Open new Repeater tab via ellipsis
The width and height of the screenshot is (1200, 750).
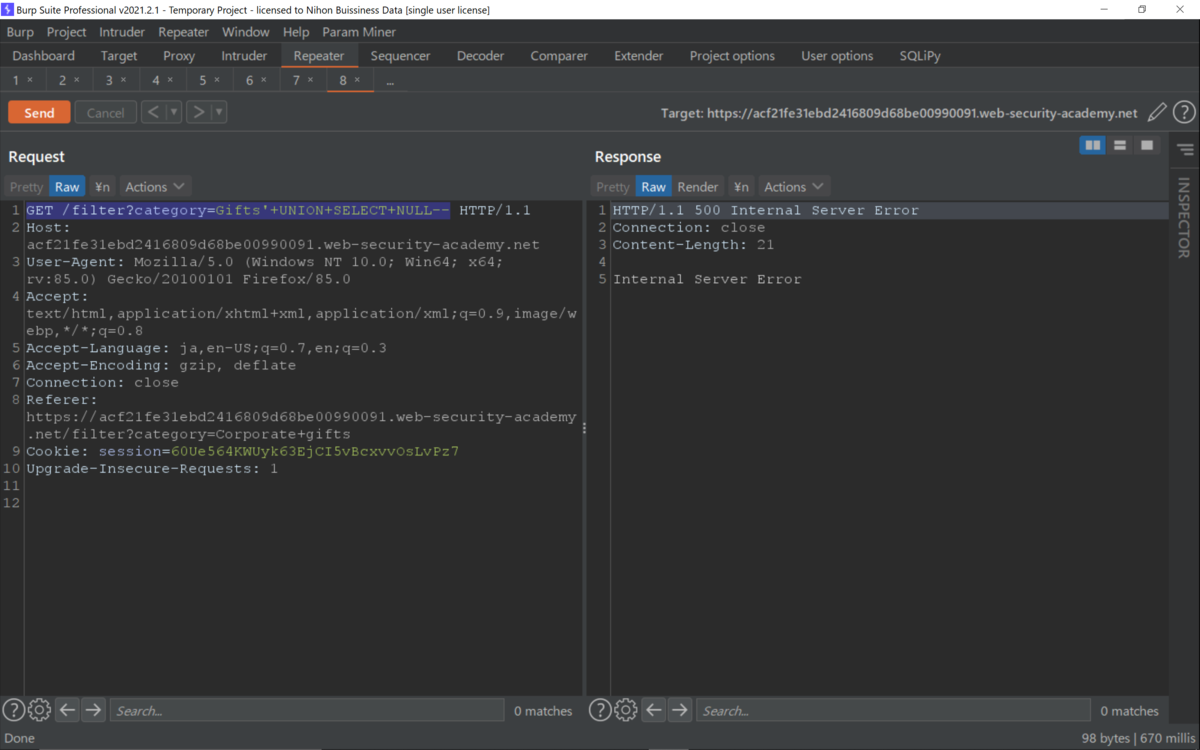(x=390, y=81)
